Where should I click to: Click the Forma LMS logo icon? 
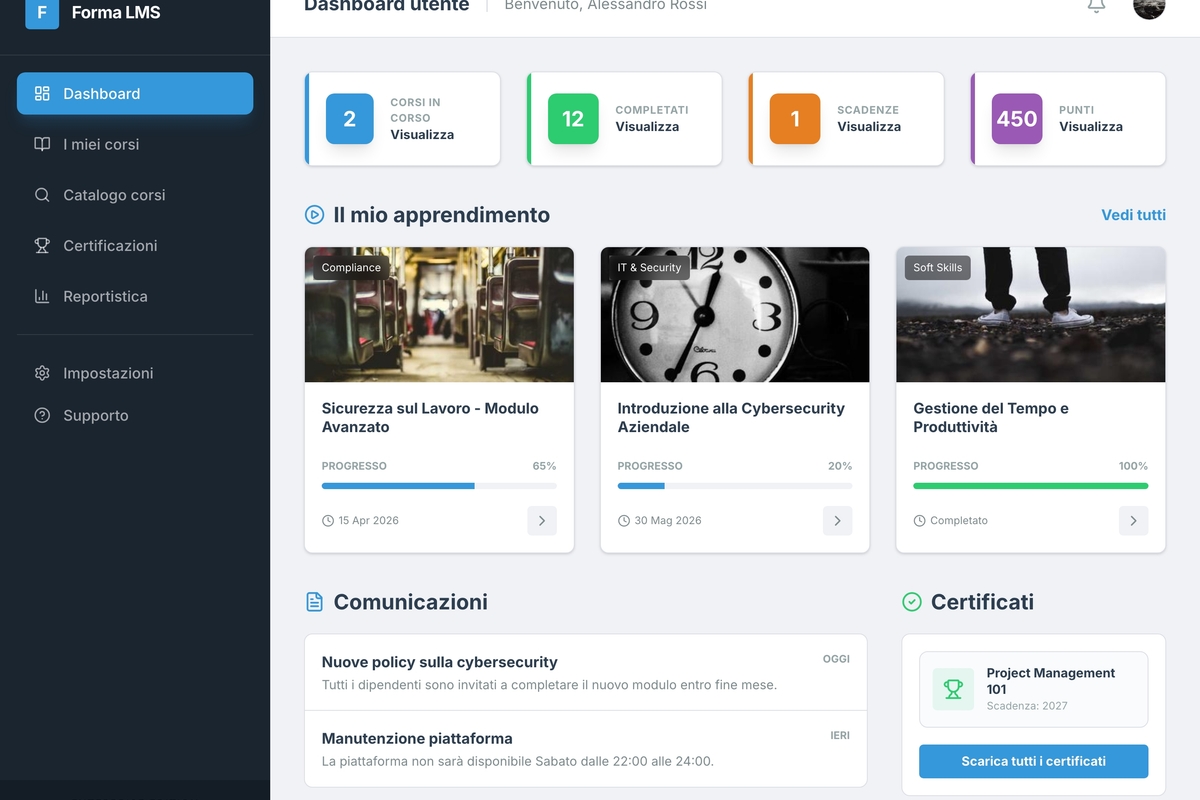pos(42,13)
